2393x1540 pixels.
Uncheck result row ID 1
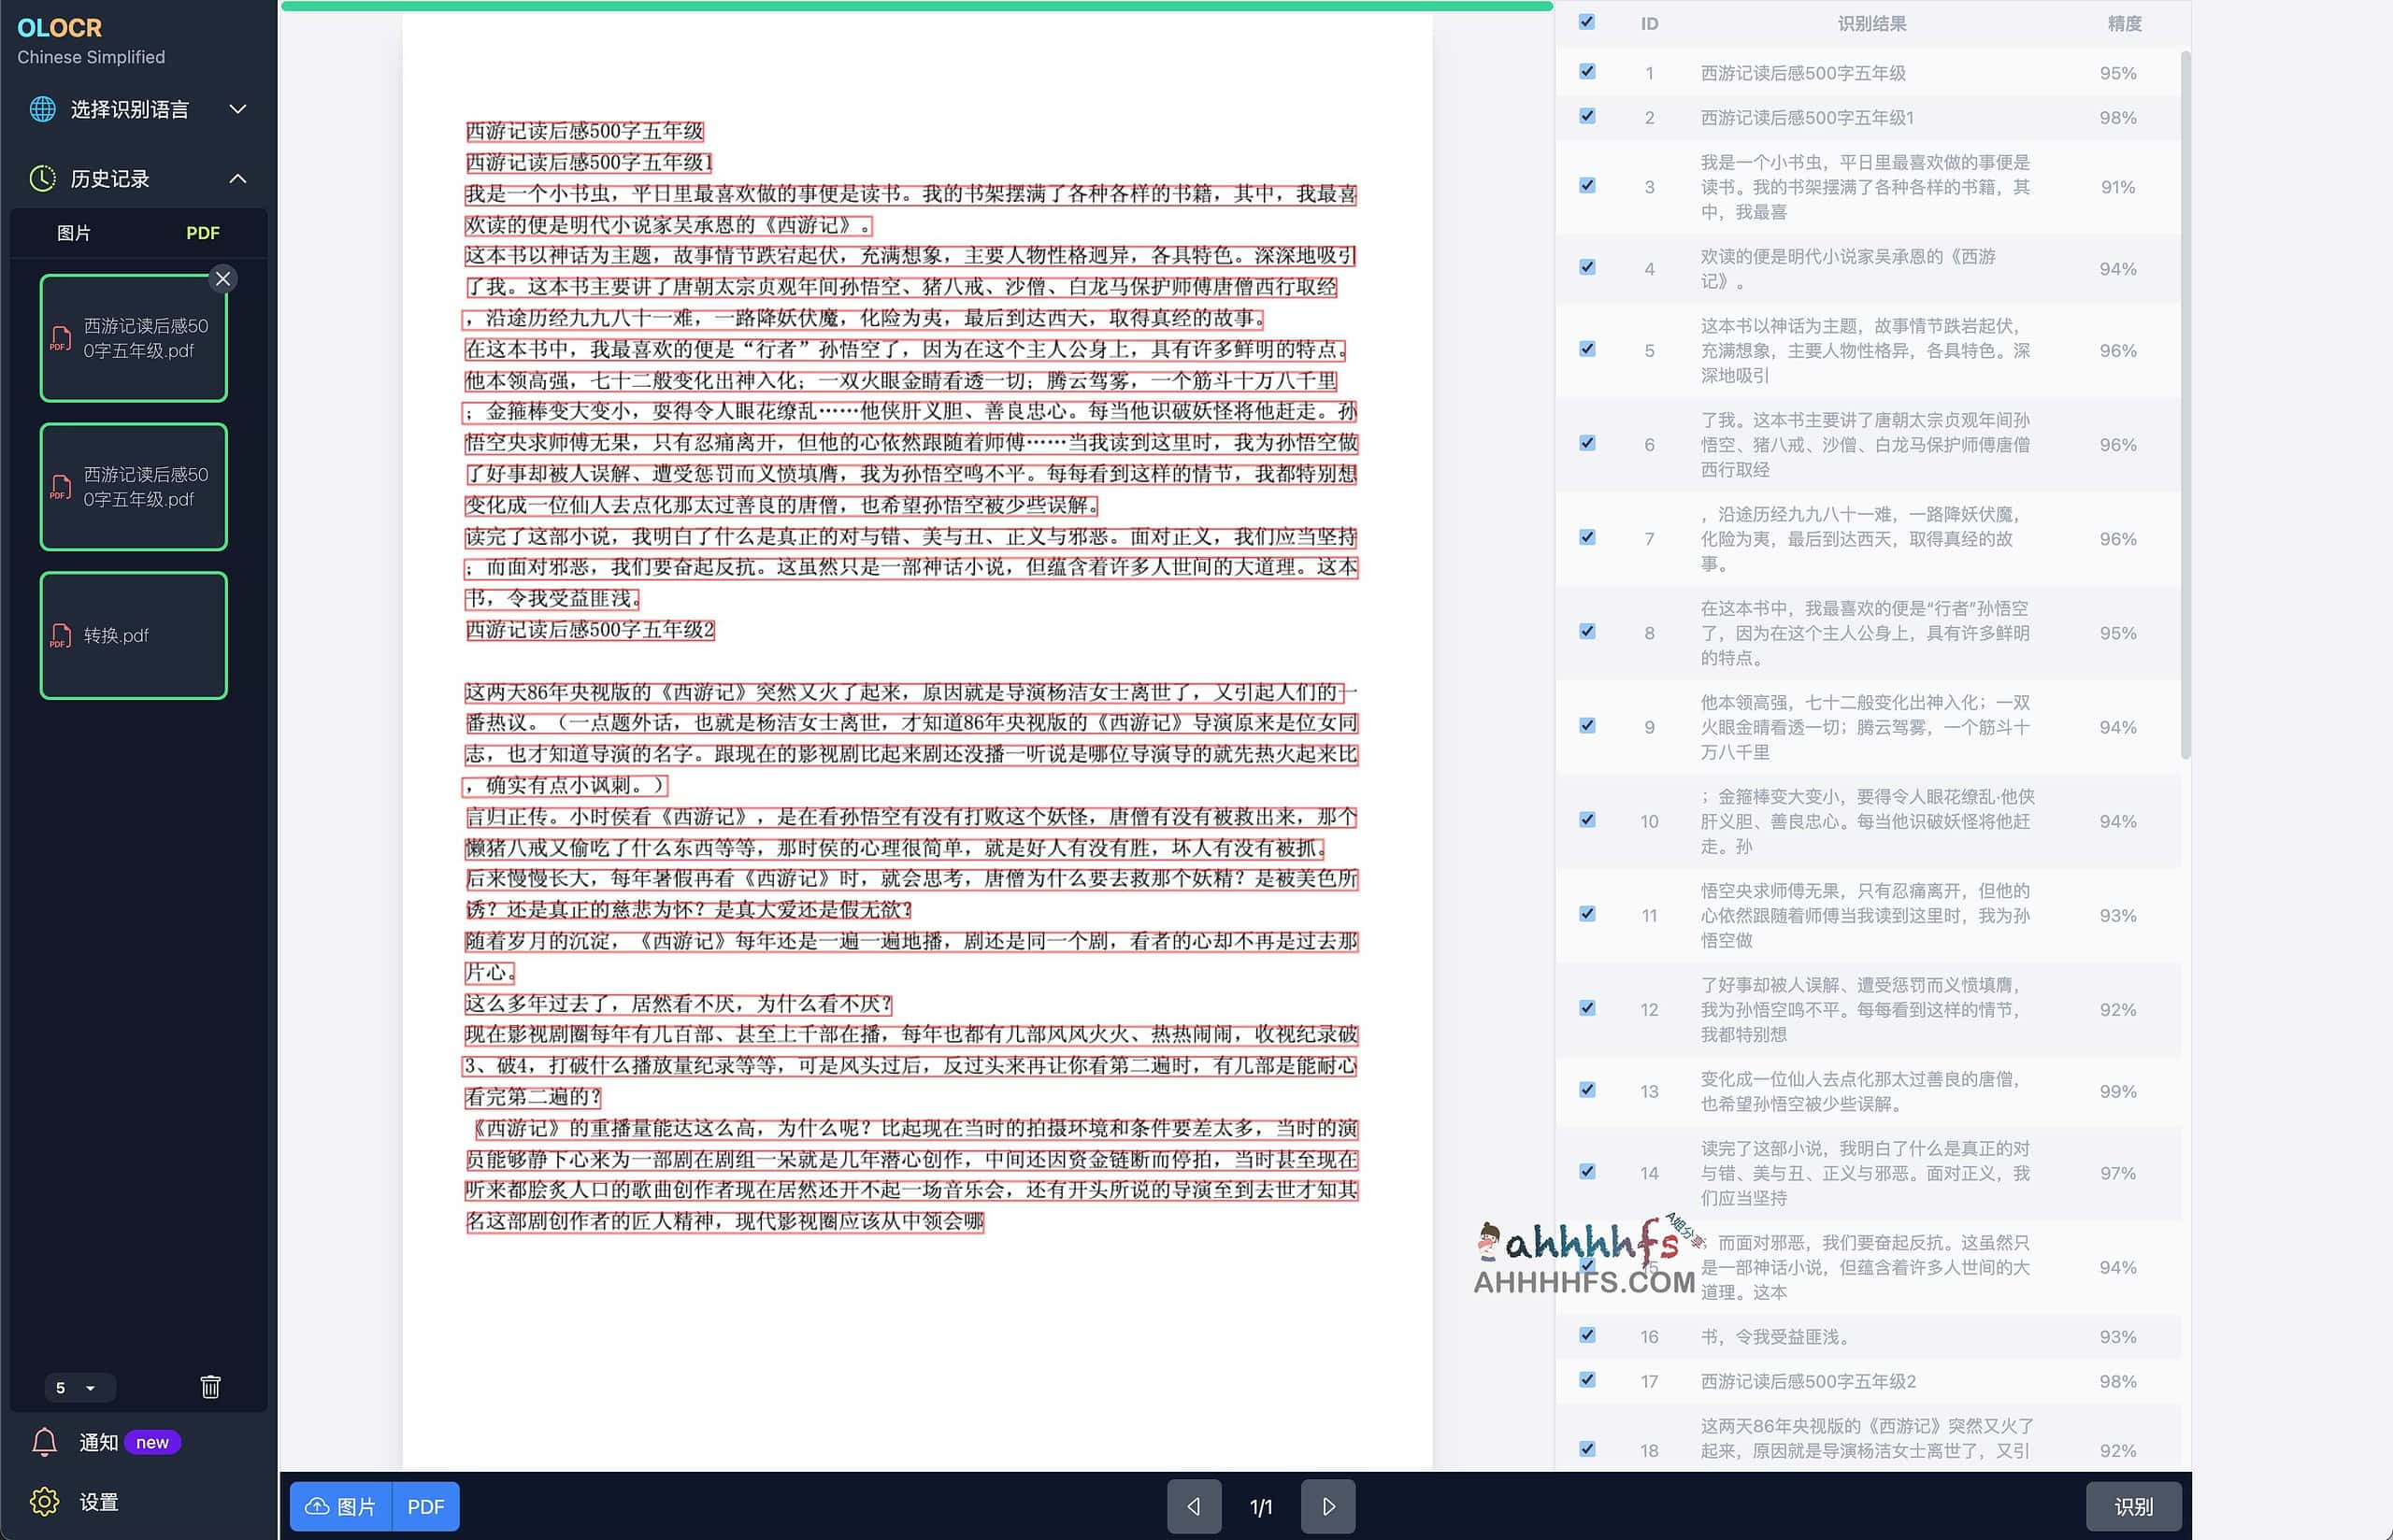click(x=1587, y=72)
